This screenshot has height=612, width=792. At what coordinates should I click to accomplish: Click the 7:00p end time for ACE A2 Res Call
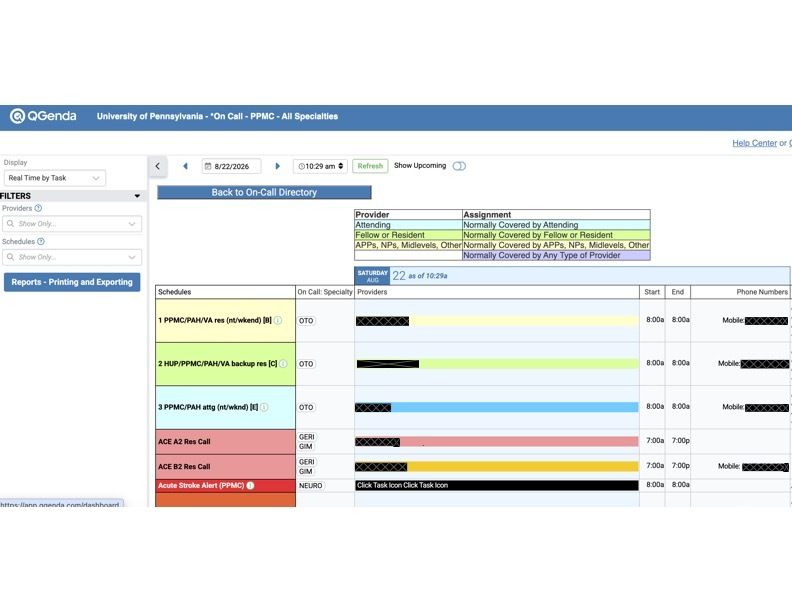pos(680,441)
